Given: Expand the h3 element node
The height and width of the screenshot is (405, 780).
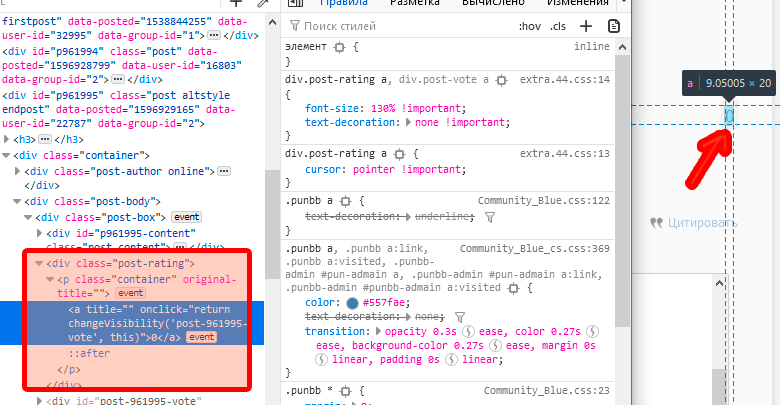Looking at the screenshot, I should tap(8, 139).
